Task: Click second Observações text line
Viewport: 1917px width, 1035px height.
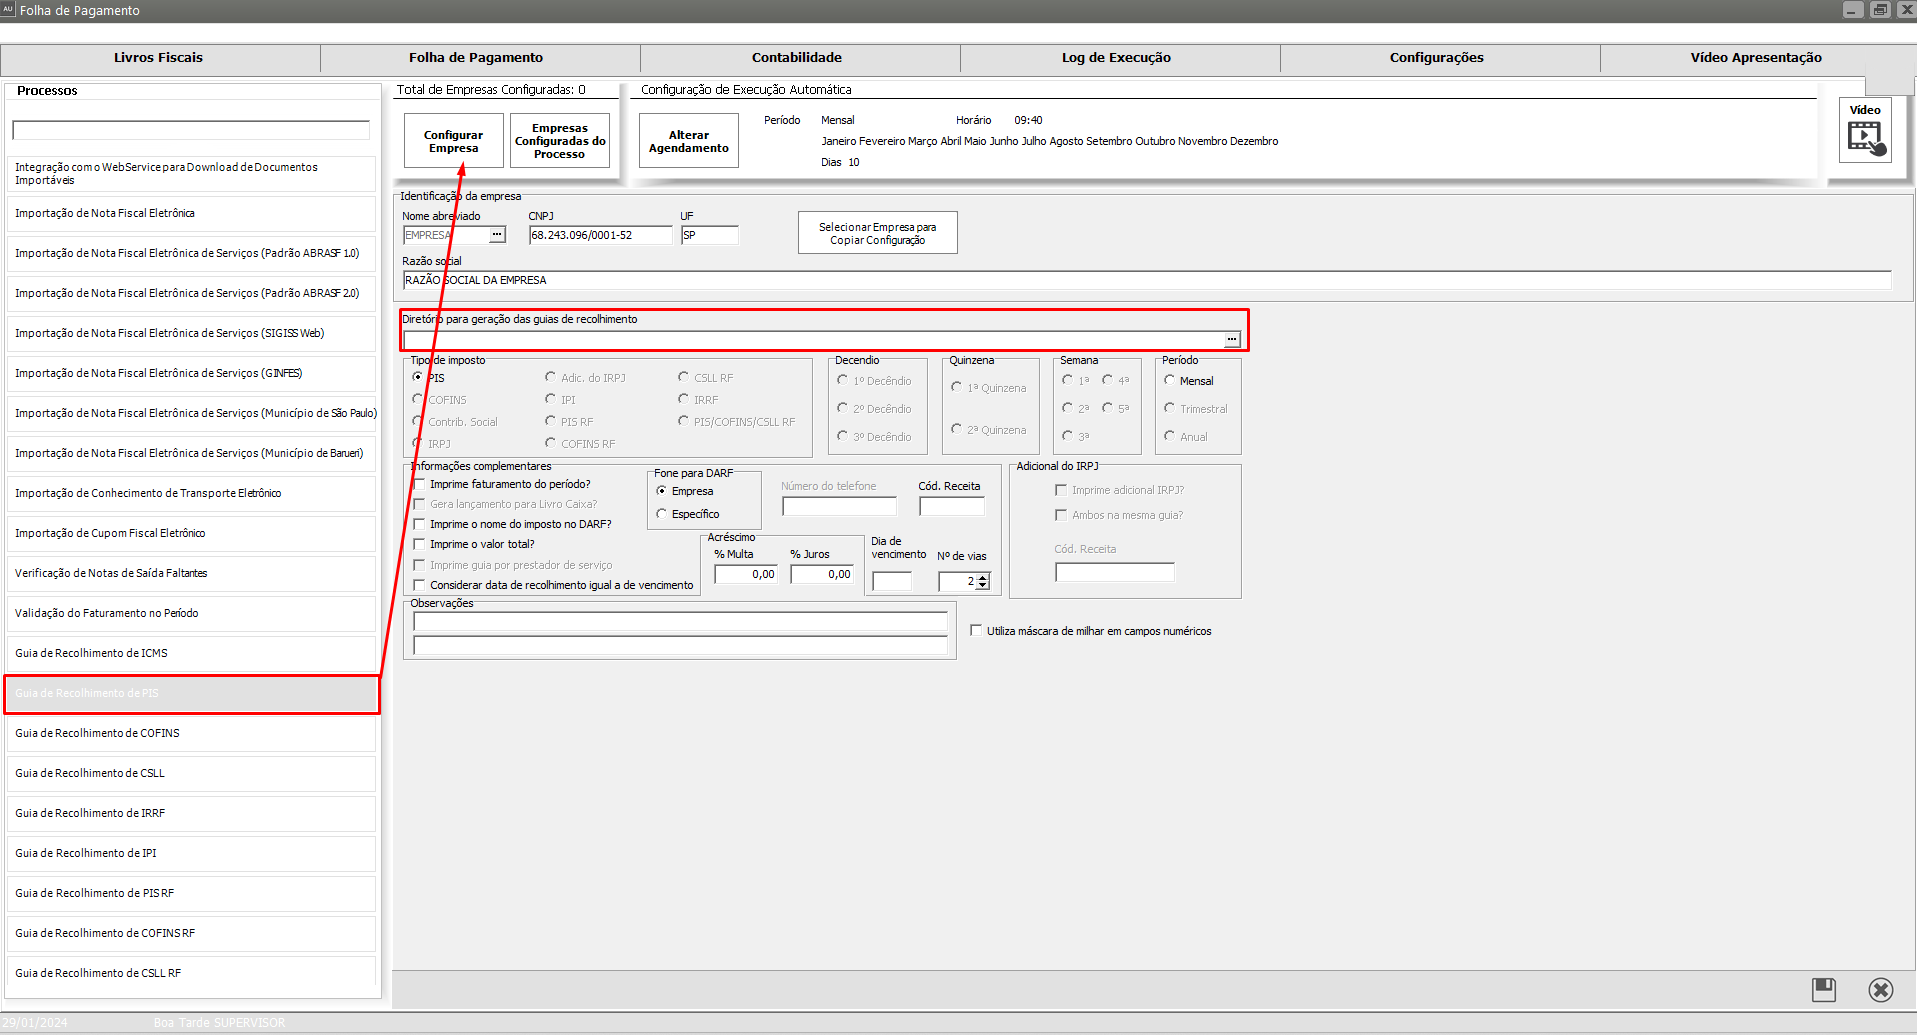Action: point(680,646)
